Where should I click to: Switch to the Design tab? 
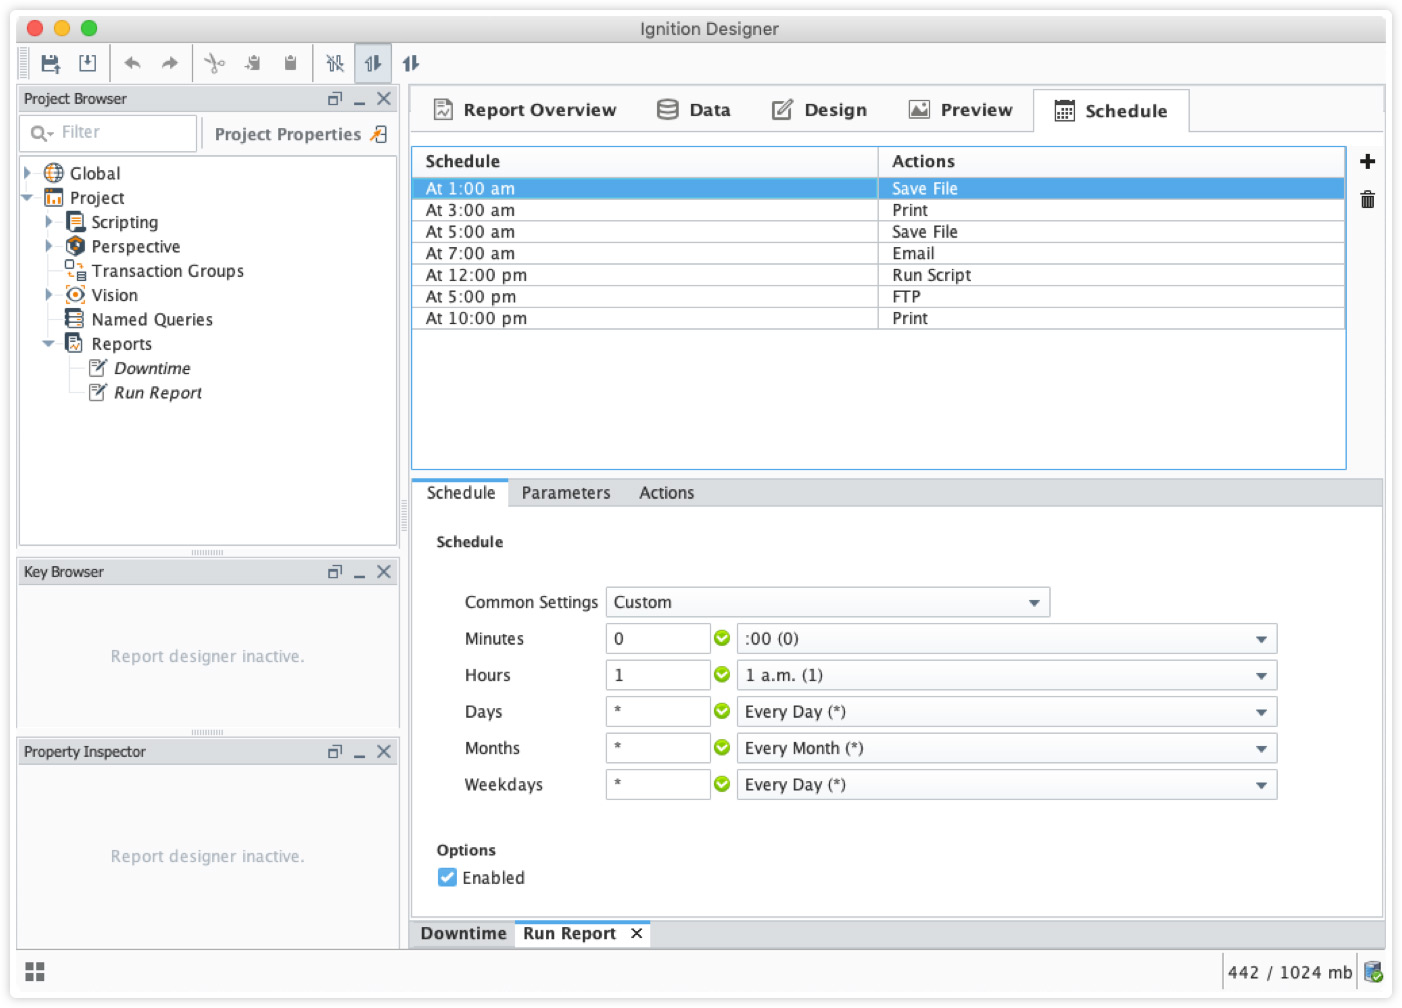point(820,110)
